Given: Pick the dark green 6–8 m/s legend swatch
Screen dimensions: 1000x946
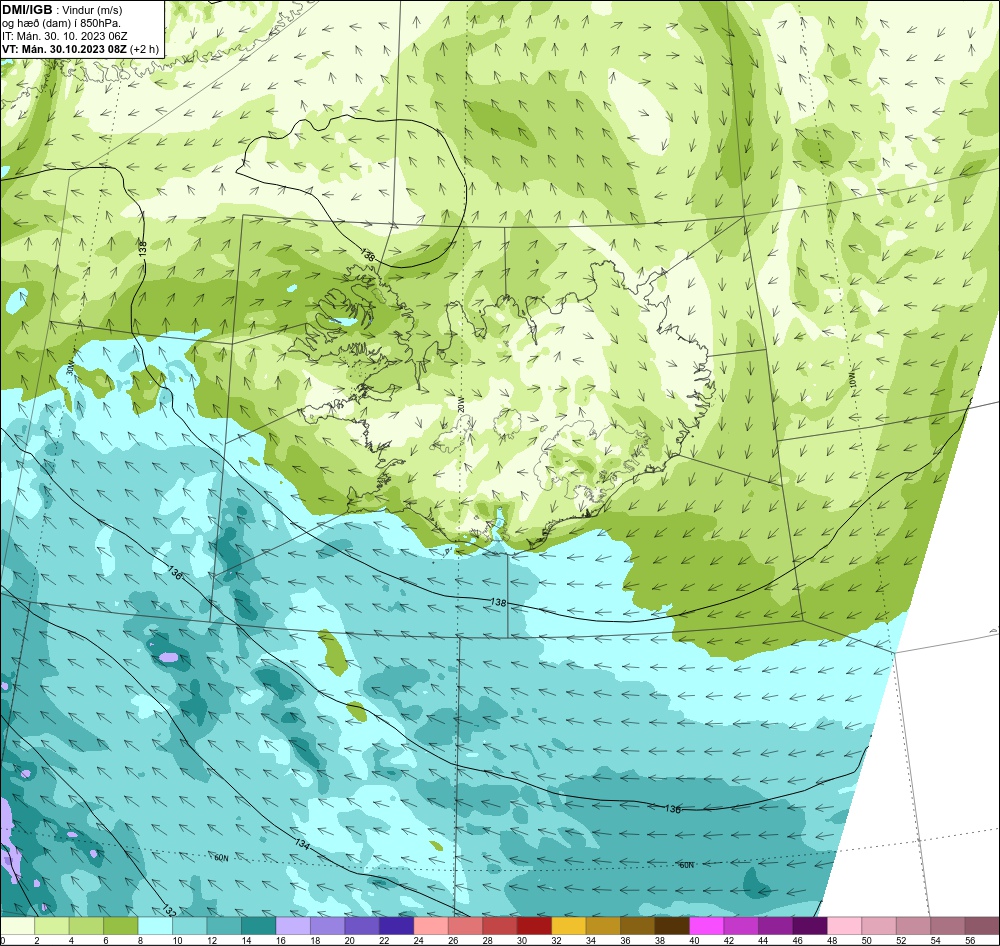Looking at the screenshot, I should [x=121, y=926].
